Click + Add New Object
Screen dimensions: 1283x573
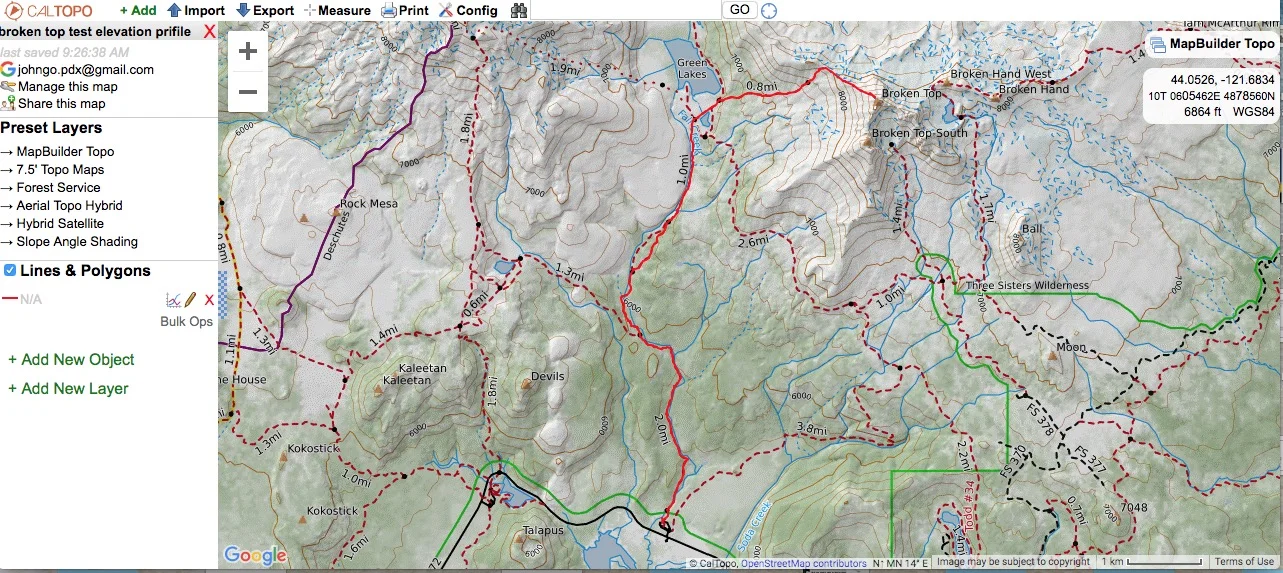[x=71, y=360]
